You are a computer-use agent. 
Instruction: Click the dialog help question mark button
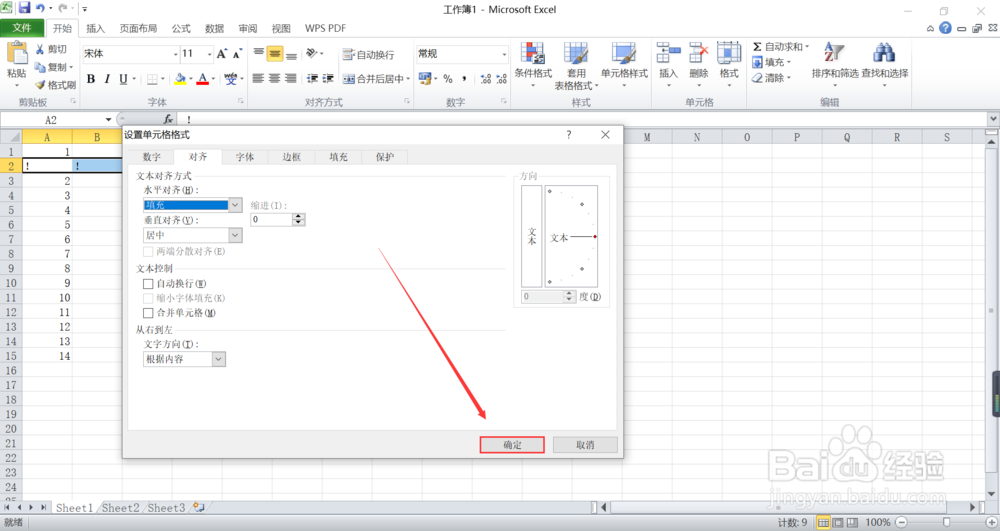pyautogui.click(x=568, y=135)
